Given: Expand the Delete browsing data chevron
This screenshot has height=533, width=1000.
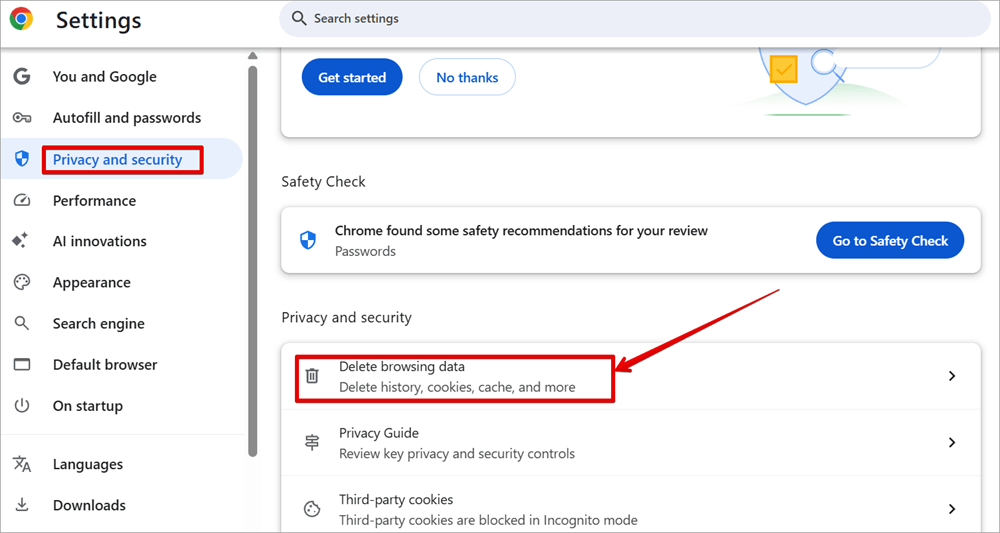Looking at the screenshot, I should pyautogui.click(x=952, y=376).
